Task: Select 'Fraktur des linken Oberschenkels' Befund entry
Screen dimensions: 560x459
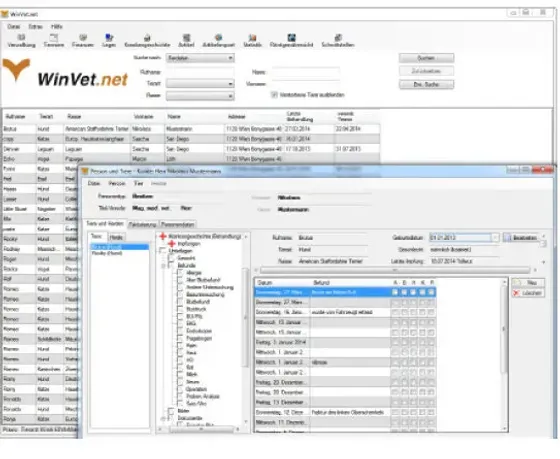Action: (x=348, y=412)
